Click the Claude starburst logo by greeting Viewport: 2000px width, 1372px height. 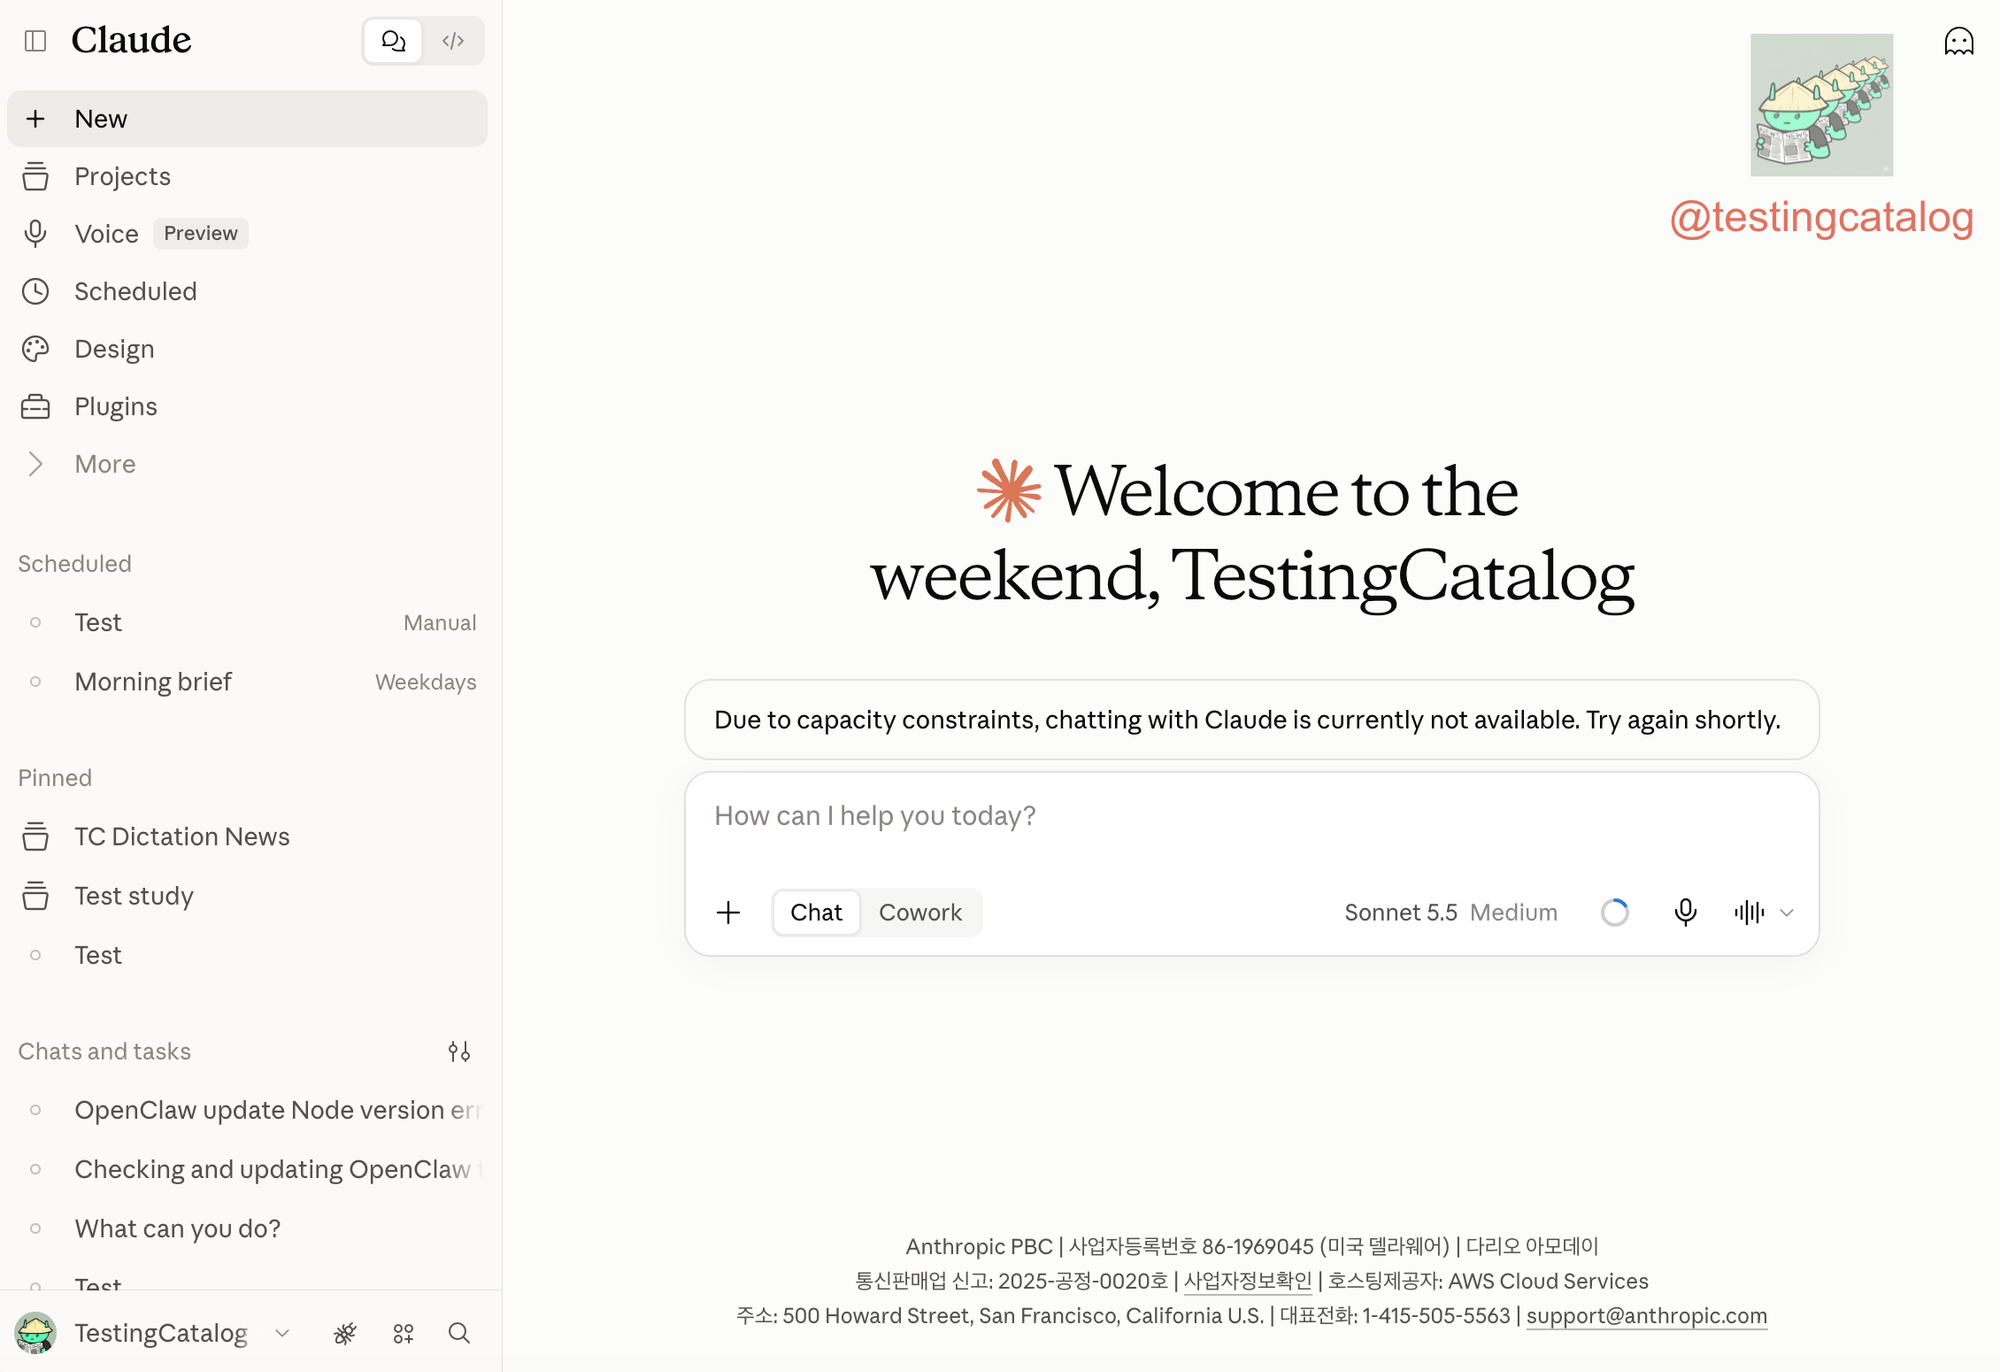1009,490
